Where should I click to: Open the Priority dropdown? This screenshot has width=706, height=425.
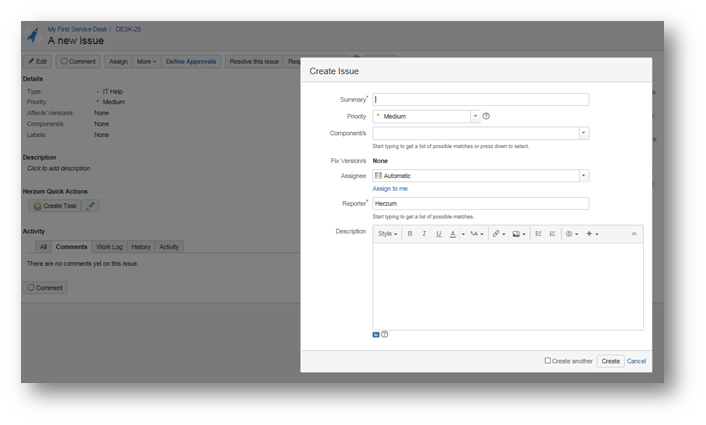tap(475, 116)
